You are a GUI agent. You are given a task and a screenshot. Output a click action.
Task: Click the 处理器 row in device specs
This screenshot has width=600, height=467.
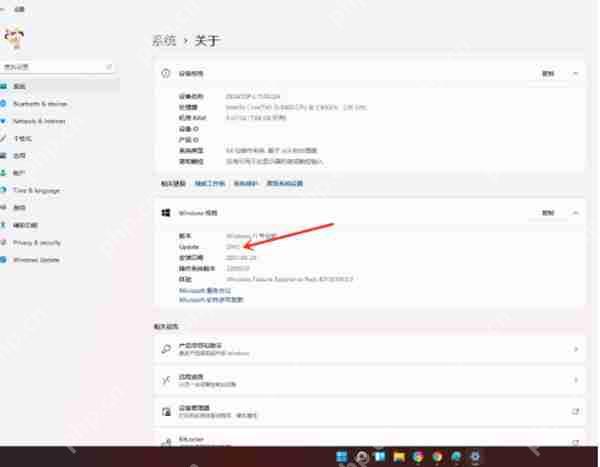coord(273,107)
